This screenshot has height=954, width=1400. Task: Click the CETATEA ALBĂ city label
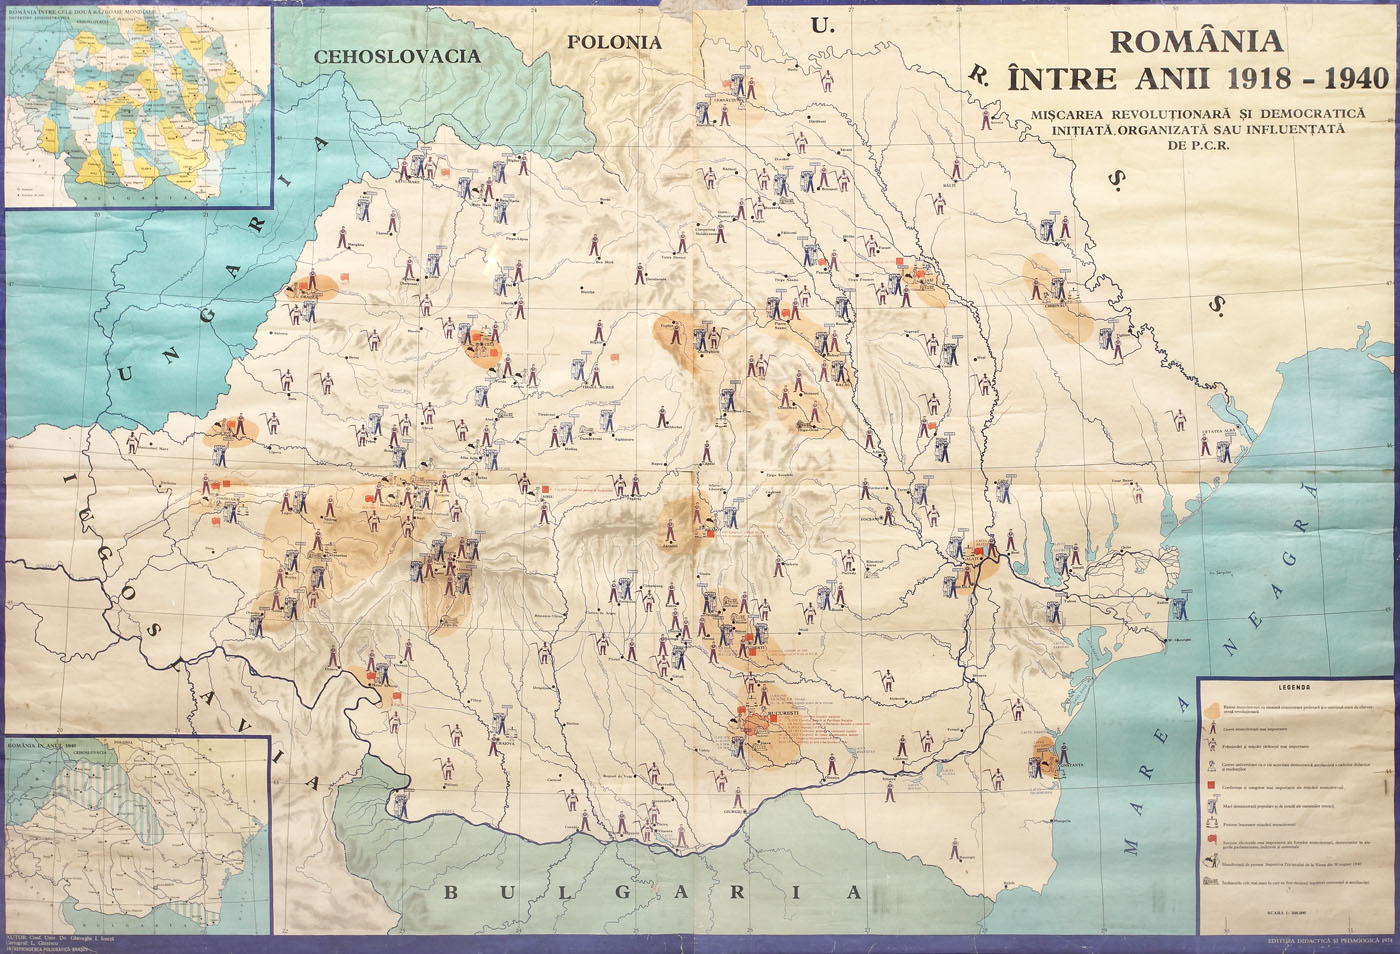point(1219,431)
